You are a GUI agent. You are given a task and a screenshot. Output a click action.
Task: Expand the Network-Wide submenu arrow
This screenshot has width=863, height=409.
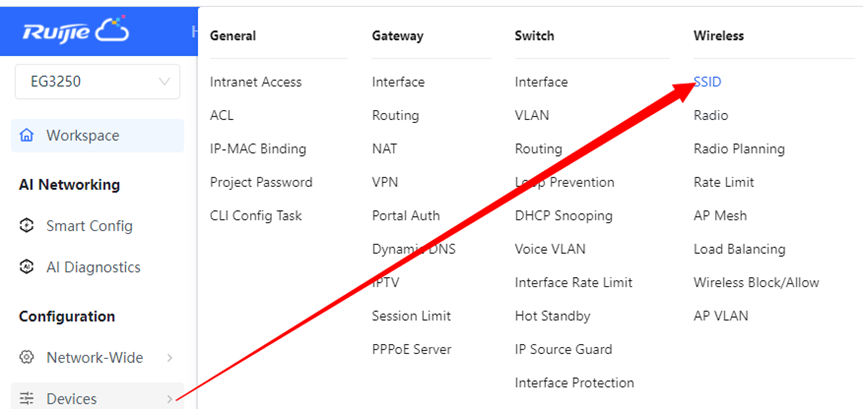tap(170, 358)
